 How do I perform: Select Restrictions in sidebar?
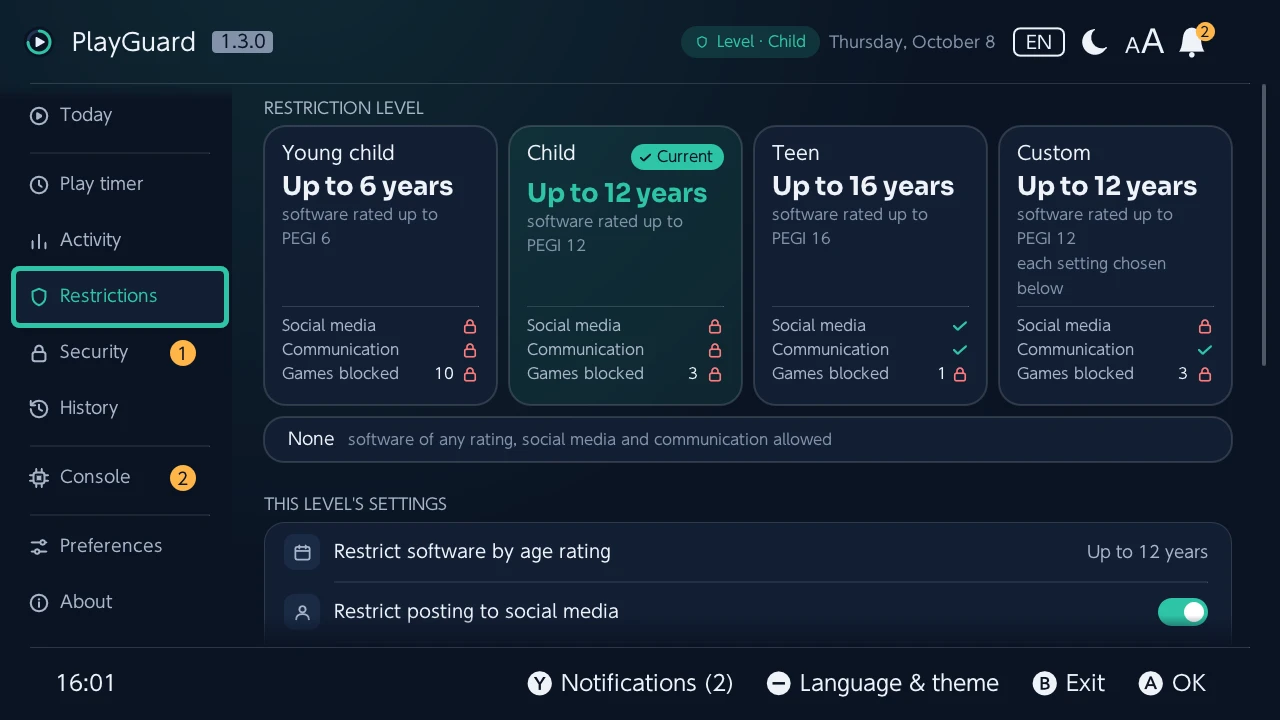tap(120, 296)
